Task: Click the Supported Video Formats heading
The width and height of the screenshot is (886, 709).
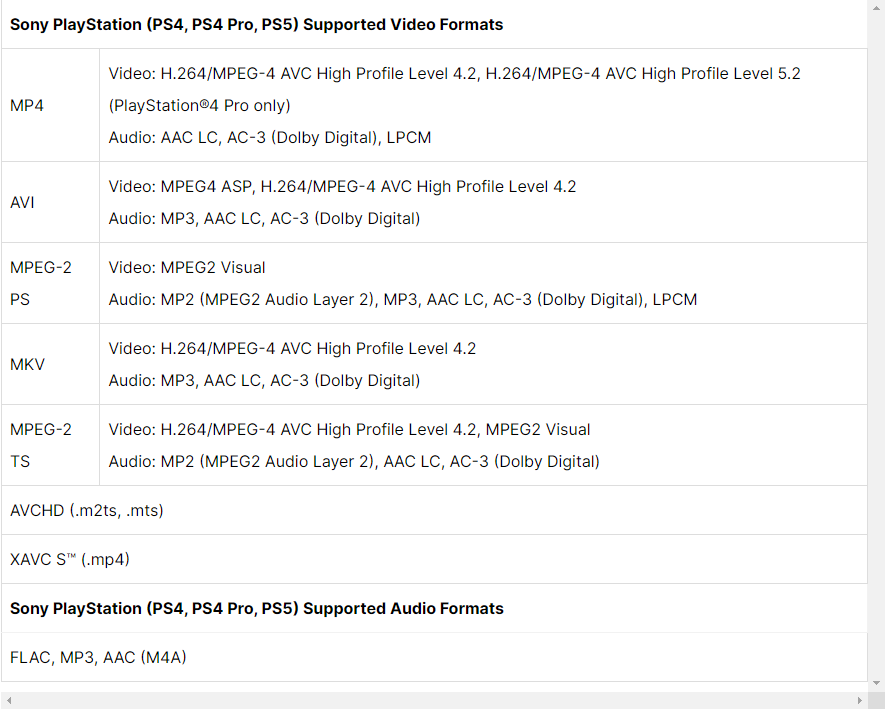Action: pos(257,24)
